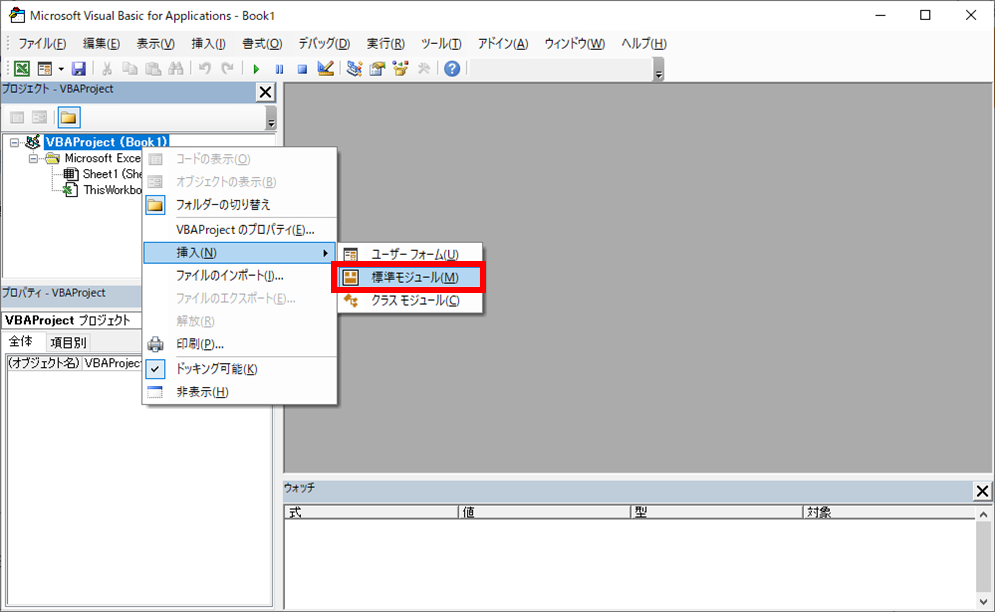Collapse the VBAProject (Book1) tree node
The width and height of the screenshot is (995, 612).
tap(14, 143)
